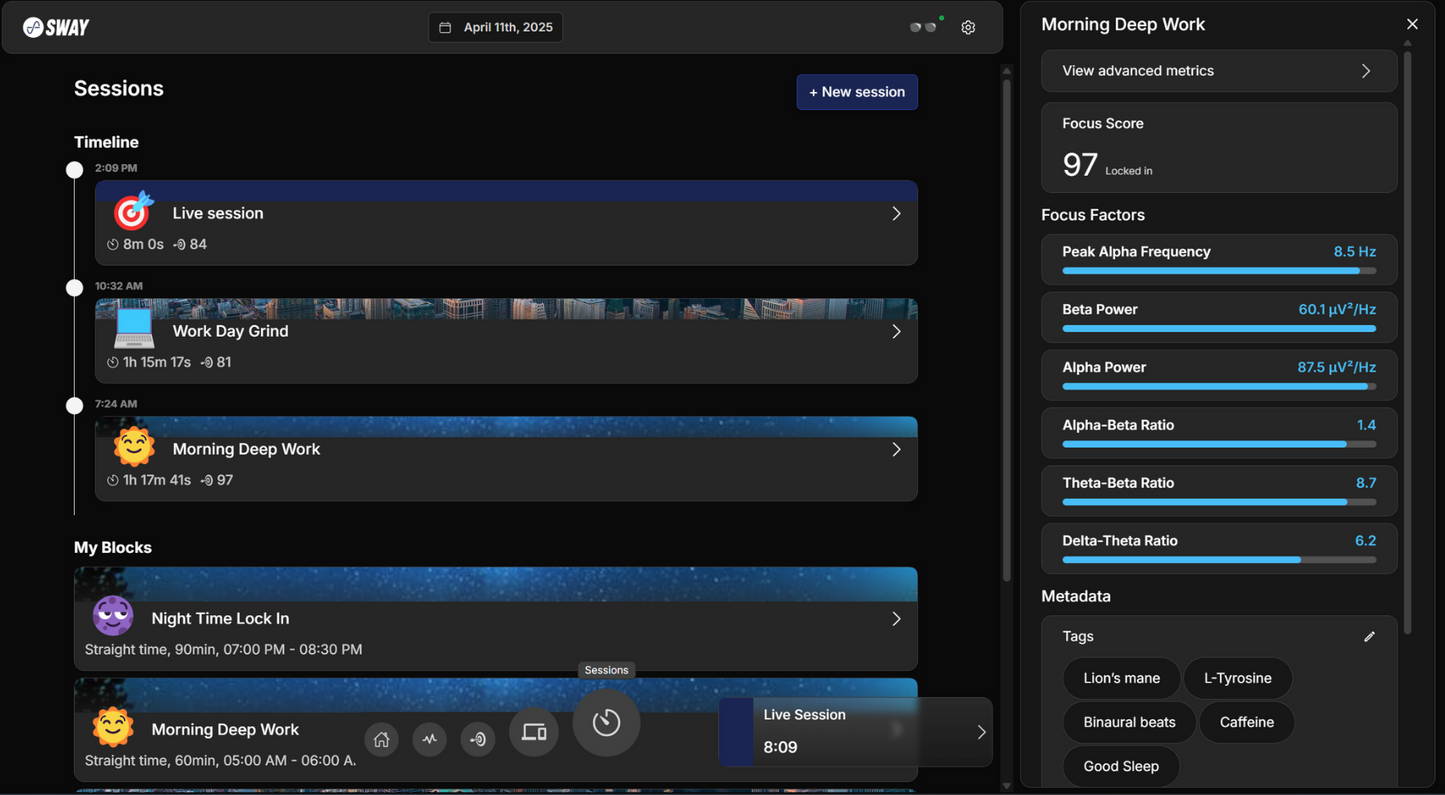Expand the Night Time Lock In block

tap(896, 619)
